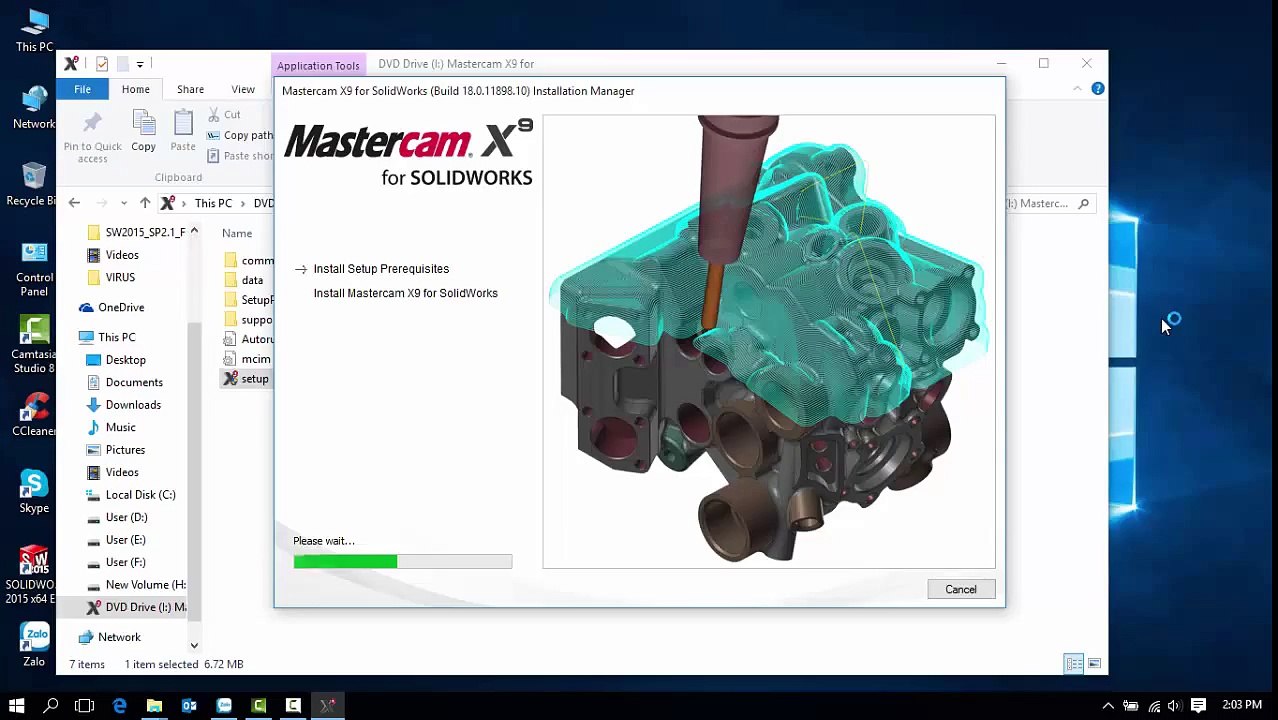Select VIRUS folder in navigation pane
1278x720 pixels.
tap(111, 277)
